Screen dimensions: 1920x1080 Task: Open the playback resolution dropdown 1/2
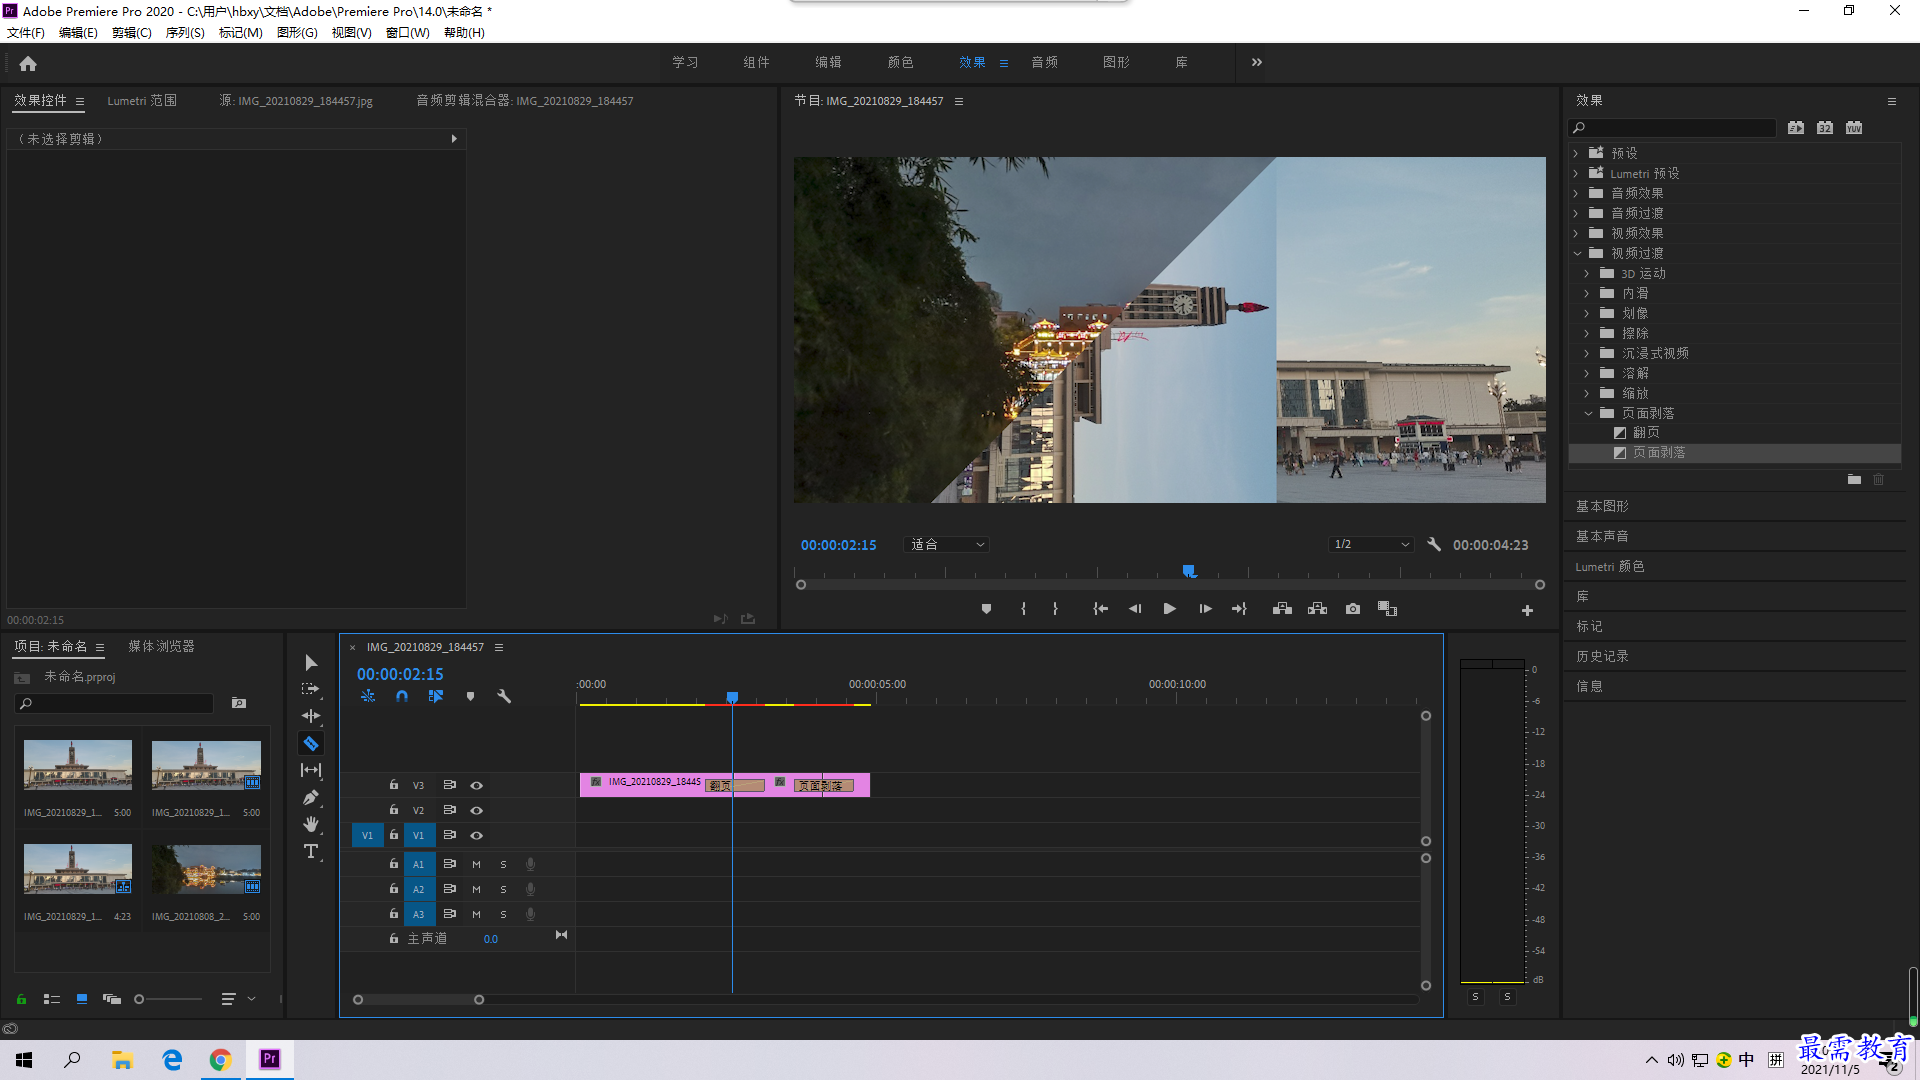point(1371,544)
